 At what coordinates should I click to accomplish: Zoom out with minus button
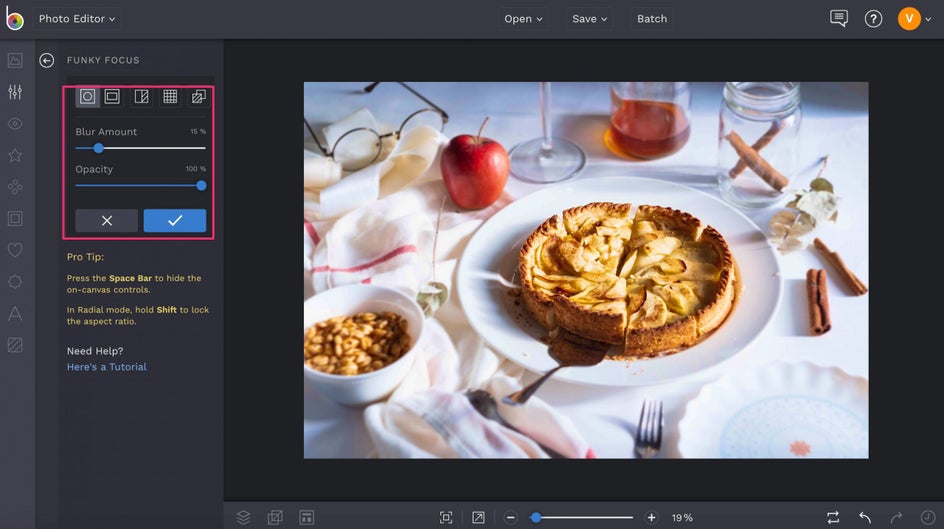pos(511,518)
